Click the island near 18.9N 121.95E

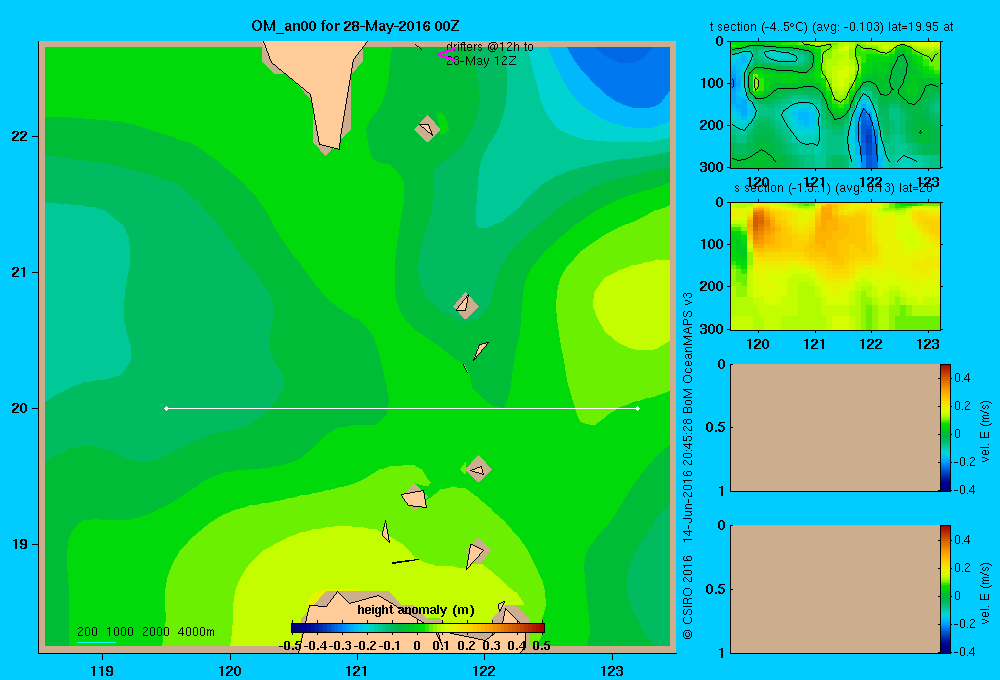point(477,553)
